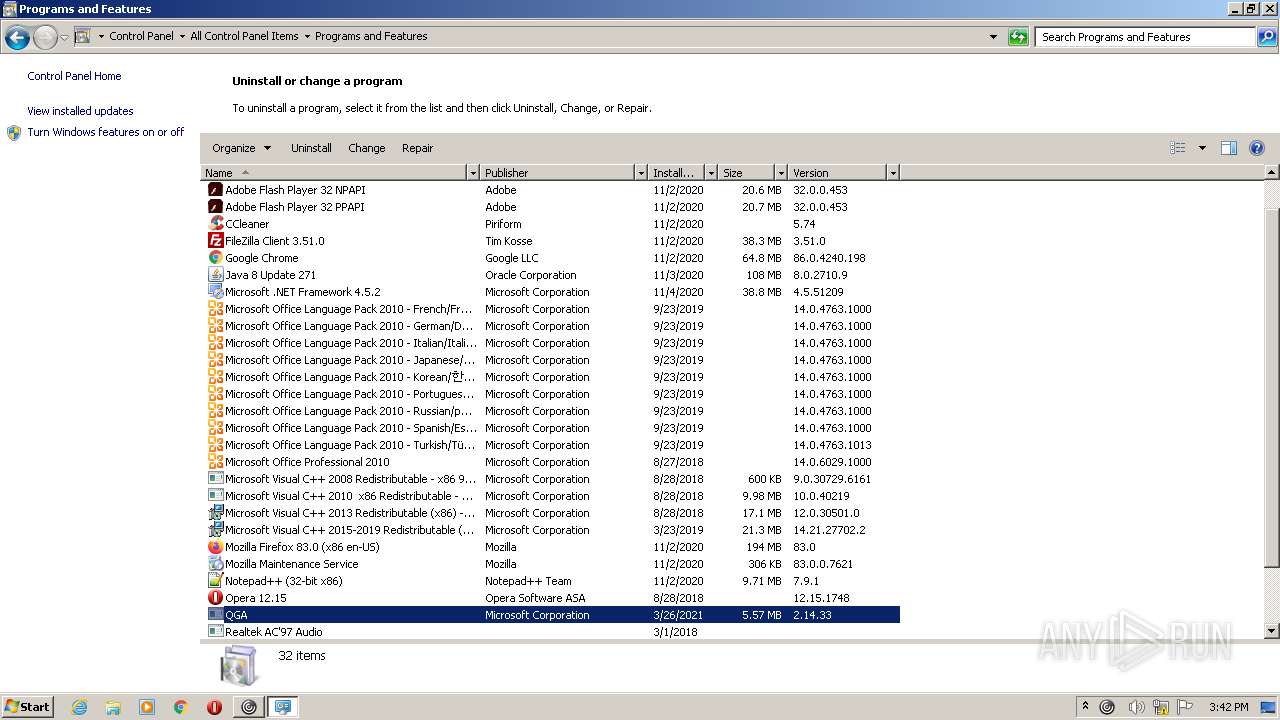Click the Opera 12.15 icon in list

[x=215, y=598]
